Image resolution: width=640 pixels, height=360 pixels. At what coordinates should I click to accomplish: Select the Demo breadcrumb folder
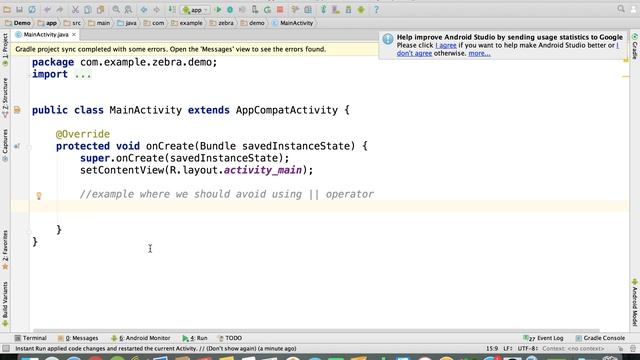(x=18, y=23)
